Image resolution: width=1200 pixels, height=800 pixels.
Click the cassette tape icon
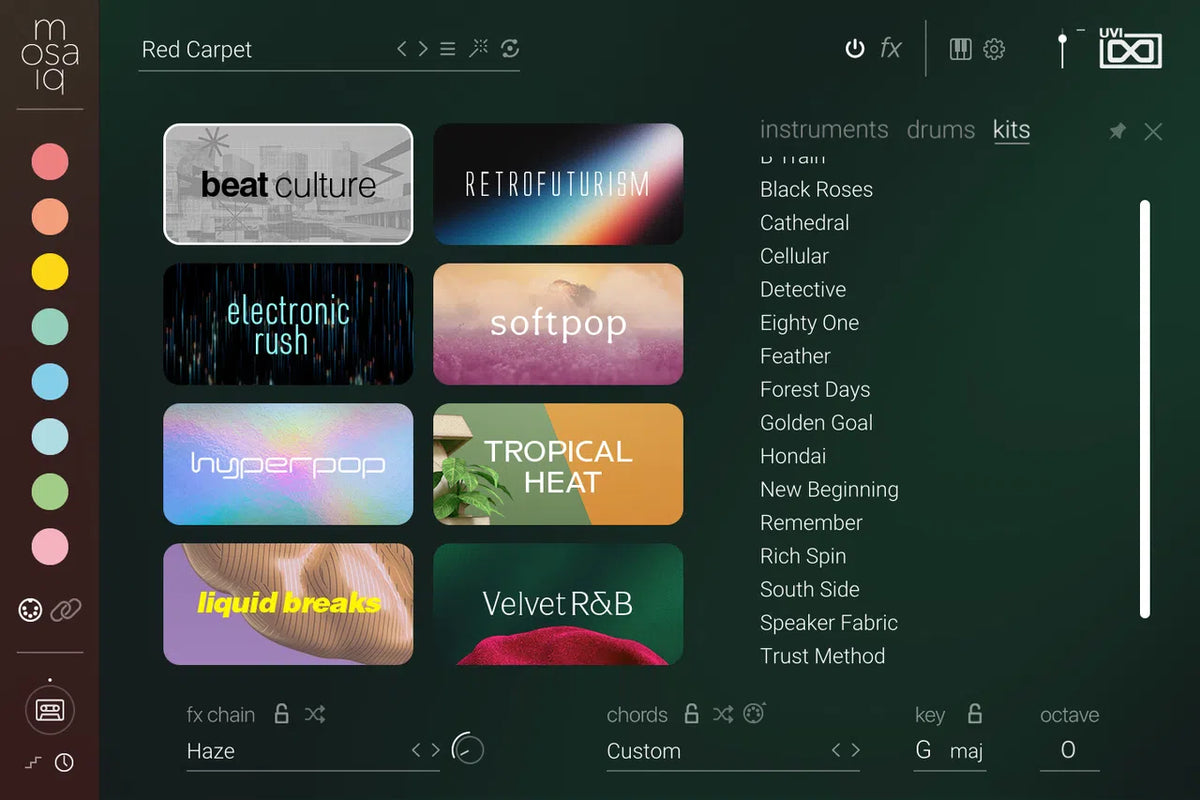click(x=49, y=710)
